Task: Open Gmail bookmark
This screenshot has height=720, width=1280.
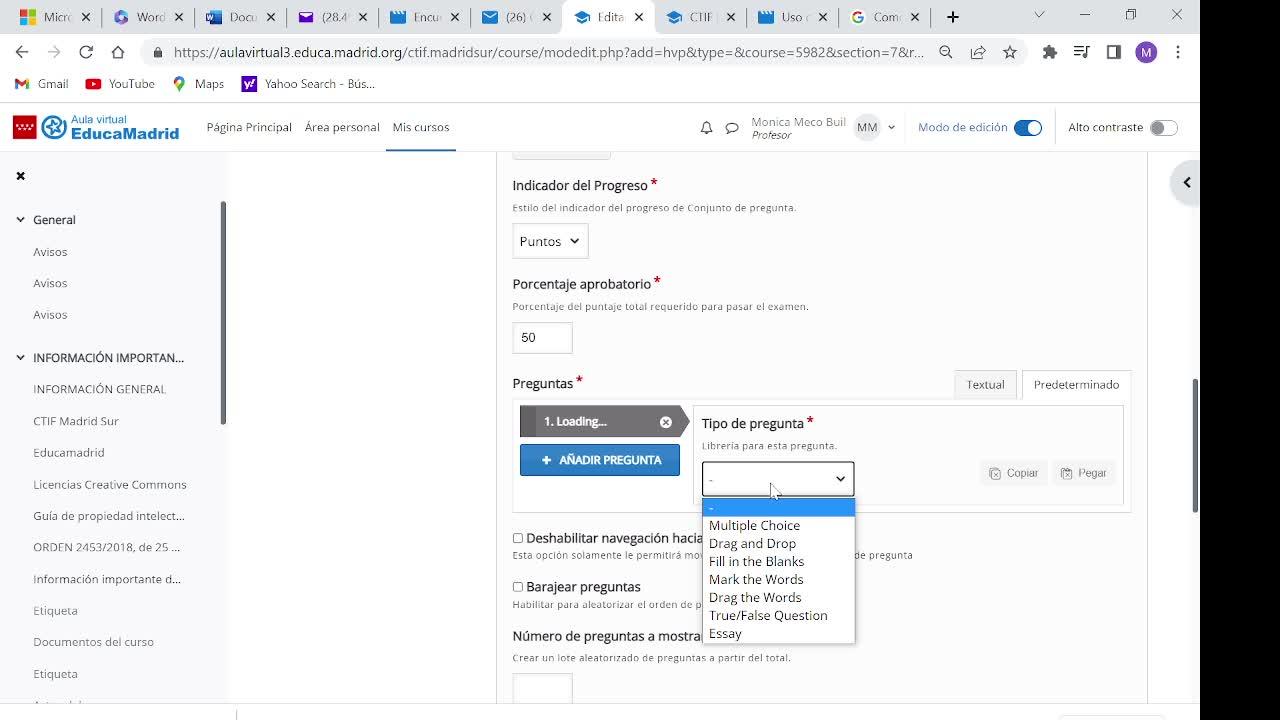Action: (x=41, y=84)
